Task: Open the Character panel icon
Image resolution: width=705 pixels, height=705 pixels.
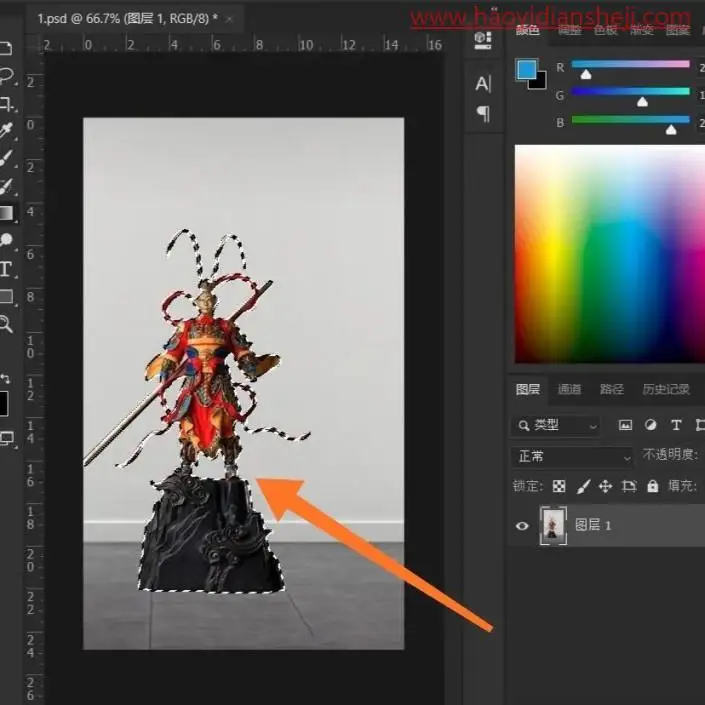Action: pyautogui.click(x=483, y=84)
